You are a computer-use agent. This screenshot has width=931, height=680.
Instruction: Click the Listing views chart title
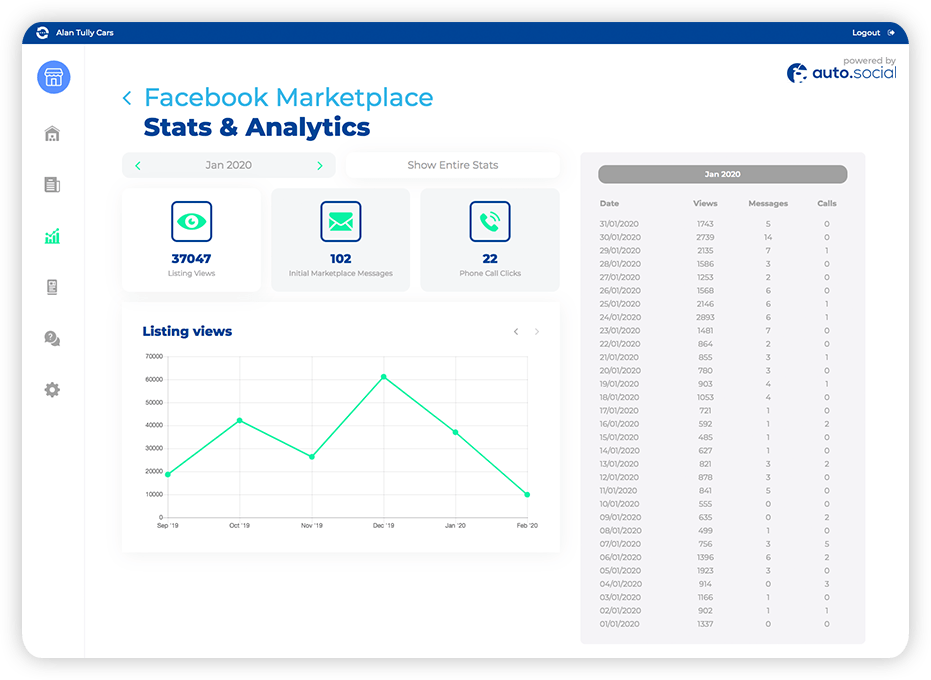(x=187, y=331)
